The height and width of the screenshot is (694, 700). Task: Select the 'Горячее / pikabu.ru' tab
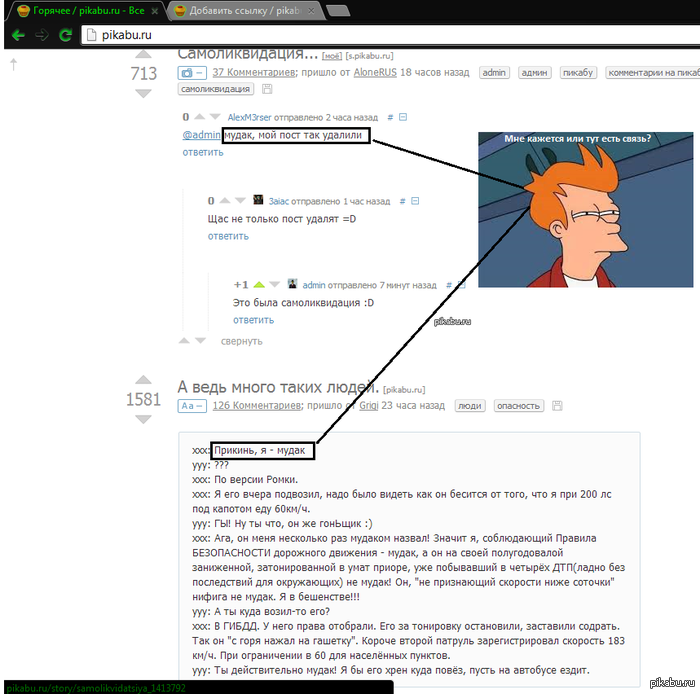(x=80, y=11)
